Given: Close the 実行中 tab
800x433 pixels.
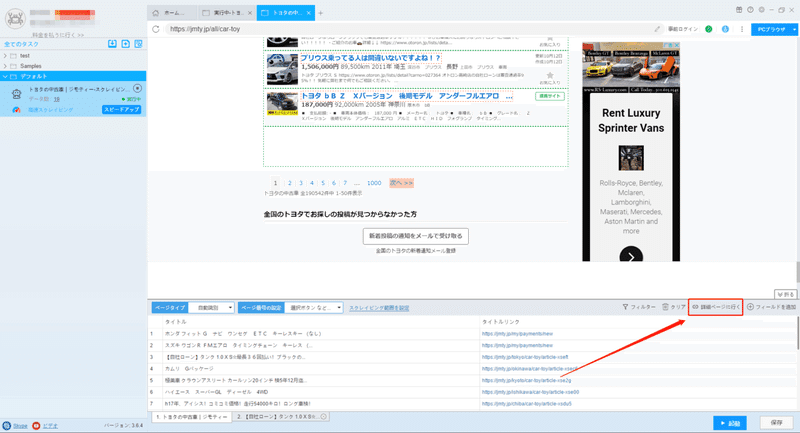Looking at the screenshot, I should pos(249,13).
